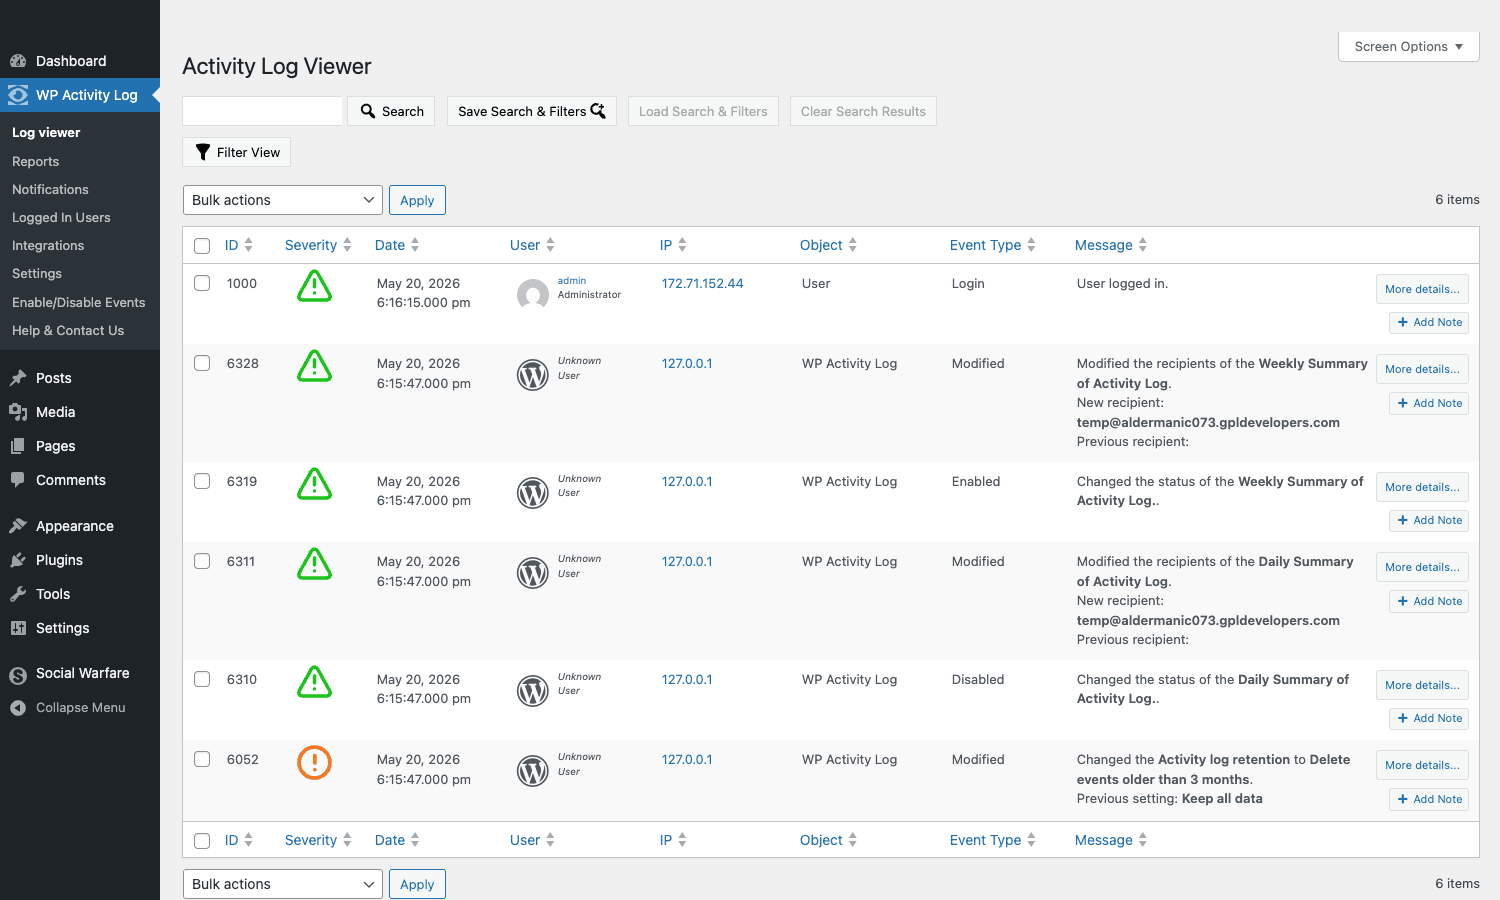
Task: Click the green severity icon for event 6310
Action: point(315,682)
